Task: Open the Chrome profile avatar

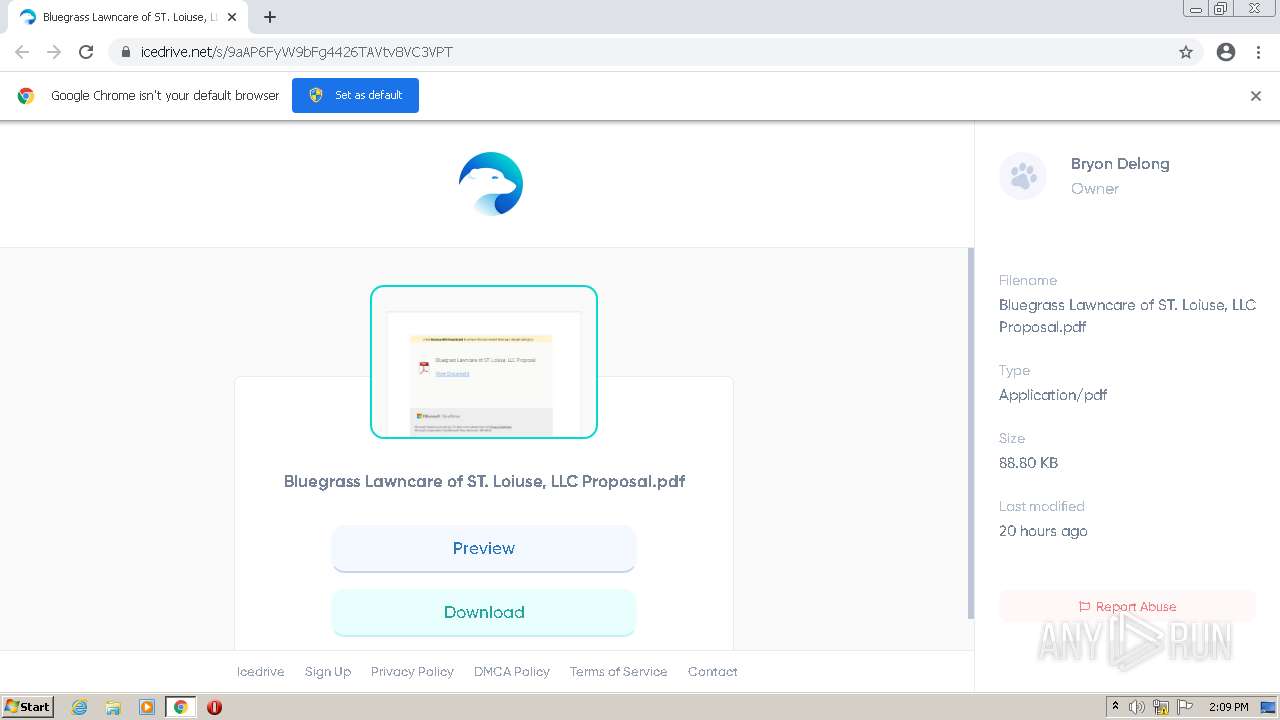Action: (x=1226, y=52)
